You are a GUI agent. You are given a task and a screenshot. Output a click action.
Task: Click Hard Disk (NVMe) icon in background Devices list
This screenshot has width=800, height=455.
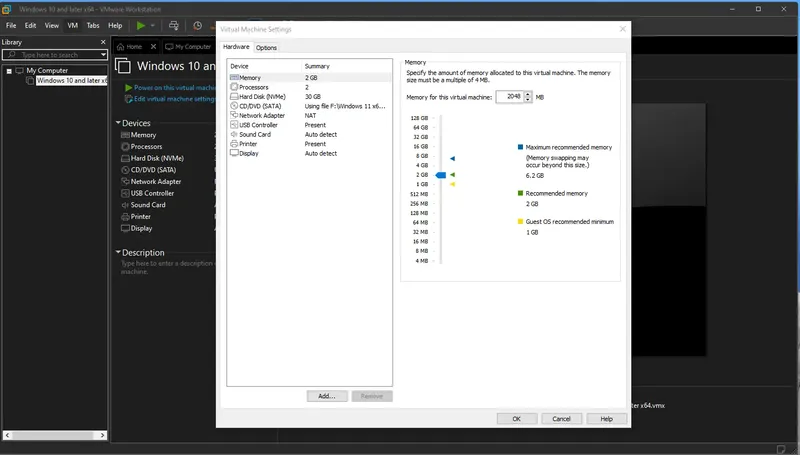coord(125,159)
